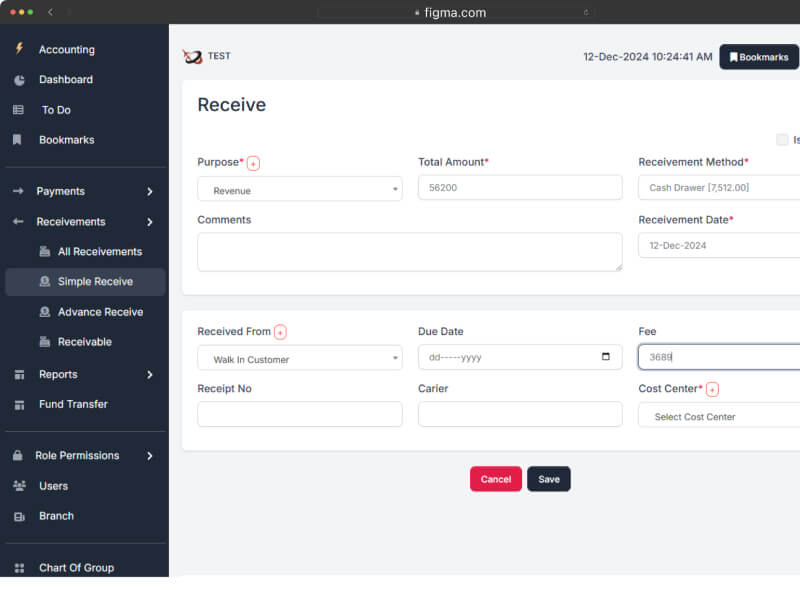Click the Users group icon
The height and width of the screenshot is (590, 800).
click(19, 486)
